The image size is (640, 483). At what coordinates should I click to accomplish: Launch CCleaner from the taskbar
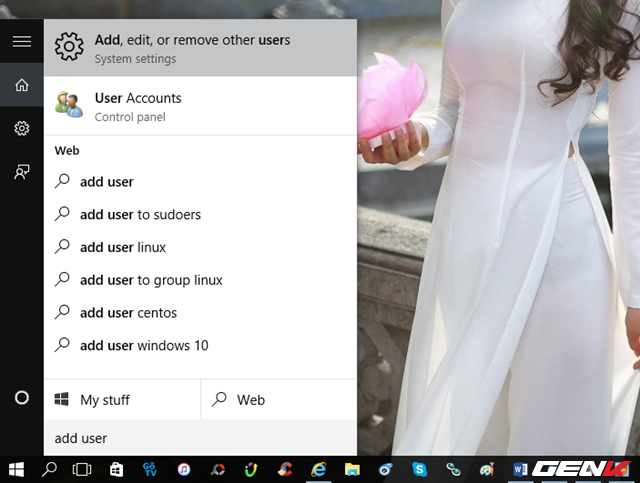tap(285, 470)
